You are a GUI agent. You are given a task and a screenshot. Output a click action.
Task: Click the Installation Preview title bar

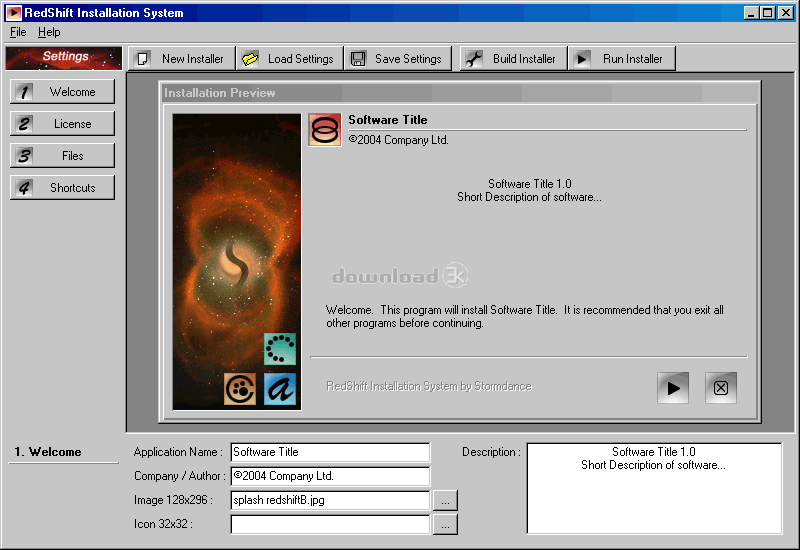coord(460,93)
